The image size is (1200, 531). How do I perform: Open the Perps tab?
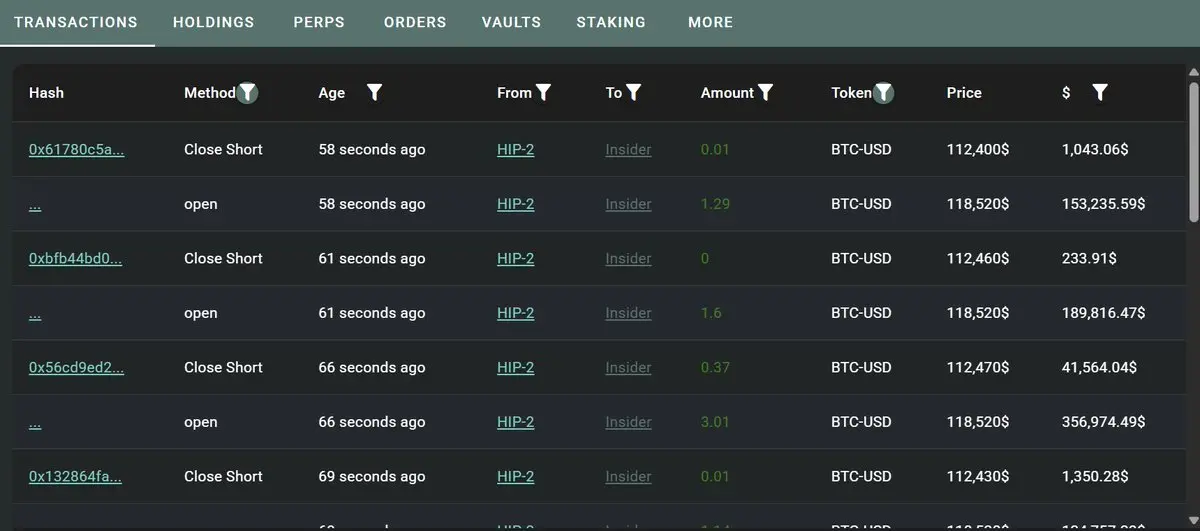click(319, 22)
